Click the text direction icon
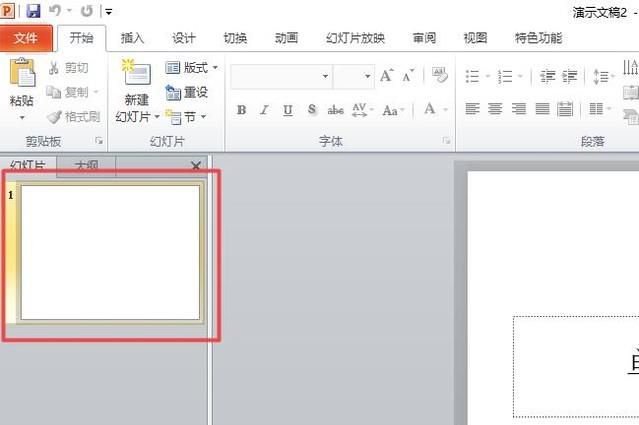 [631, 68]
